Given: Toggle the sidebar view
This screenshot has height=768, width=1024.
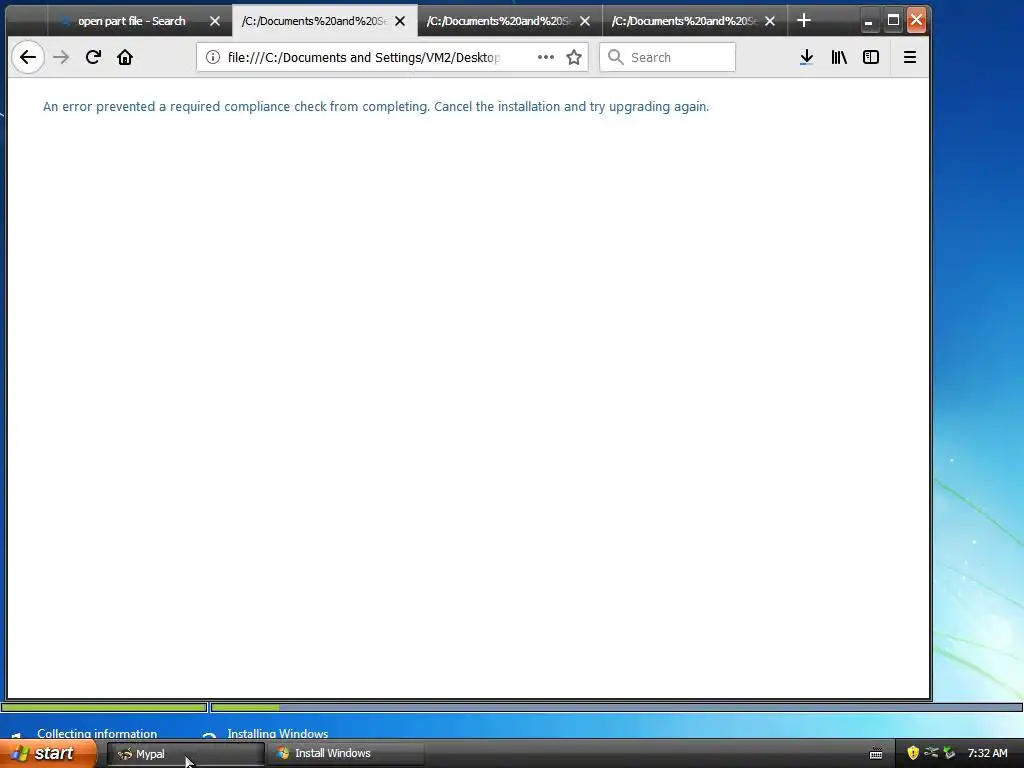Looking at the screenshot, I should [871, 57].
